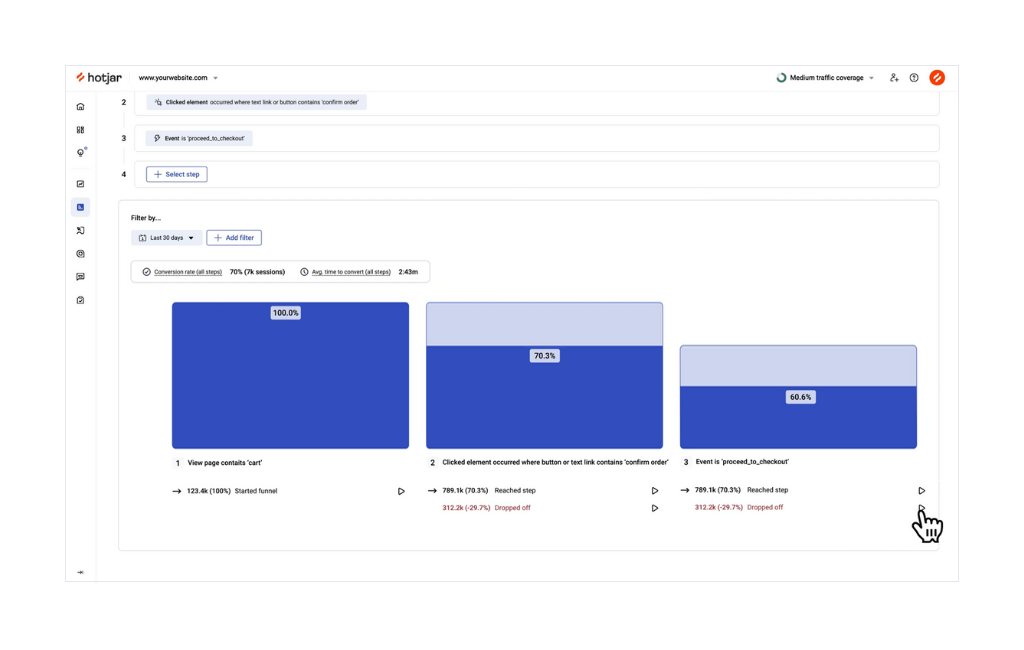Click the lighter drop-off area atop the step 3 bar
Image resolution: width=1024 pixels, height=650 pixels.
point(799,366)
